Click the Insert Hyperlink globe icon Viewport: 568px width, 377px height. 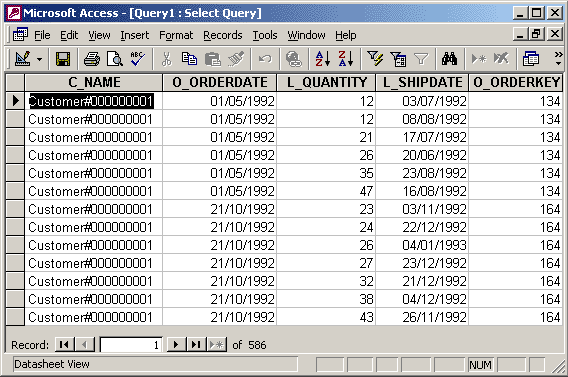click(293, 59)
